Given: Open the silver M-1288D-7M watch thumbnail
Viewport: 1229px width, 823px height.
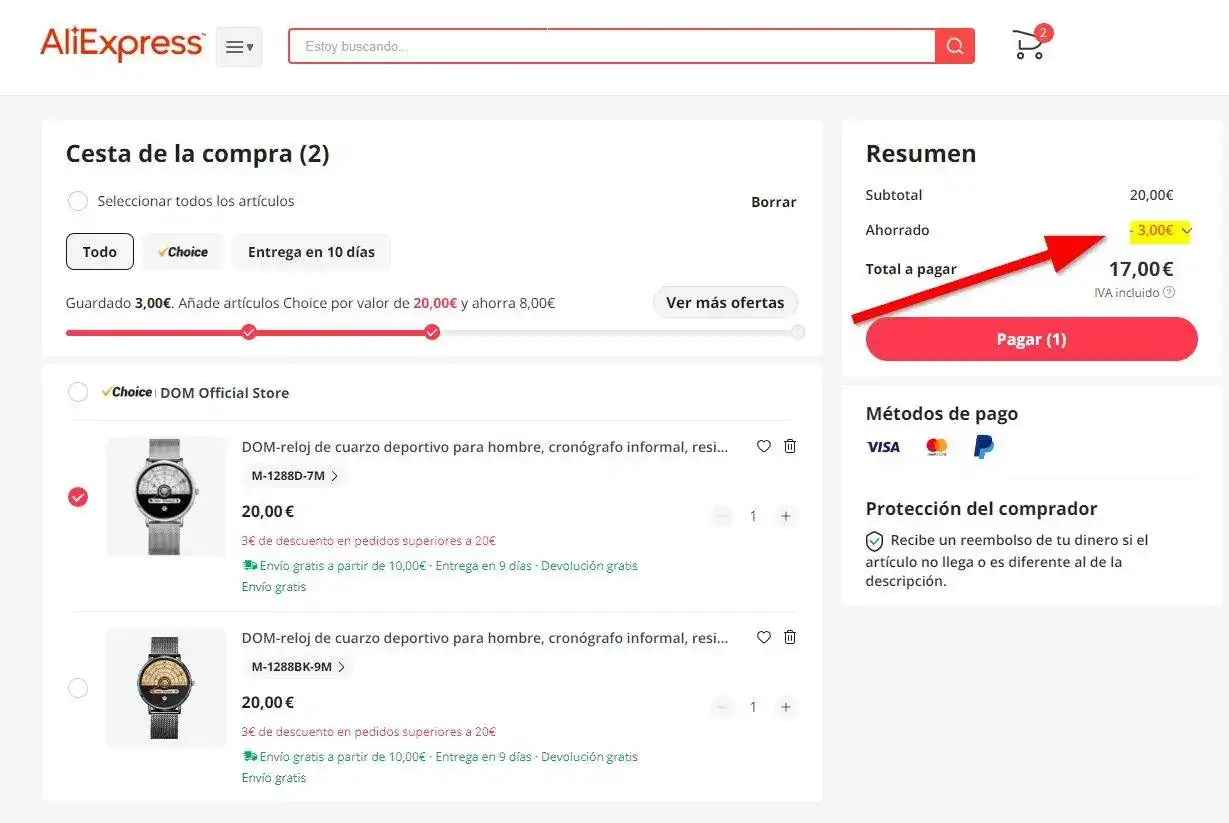Looking at the screenshot, I should pyautogui.click(x=166, y=496).
